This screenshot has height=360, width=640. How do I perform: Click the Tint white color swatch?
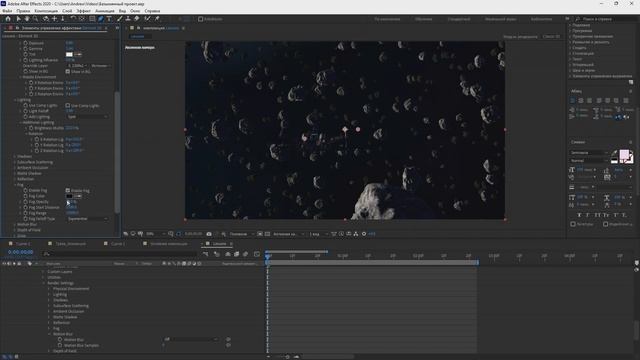point(69,54)
